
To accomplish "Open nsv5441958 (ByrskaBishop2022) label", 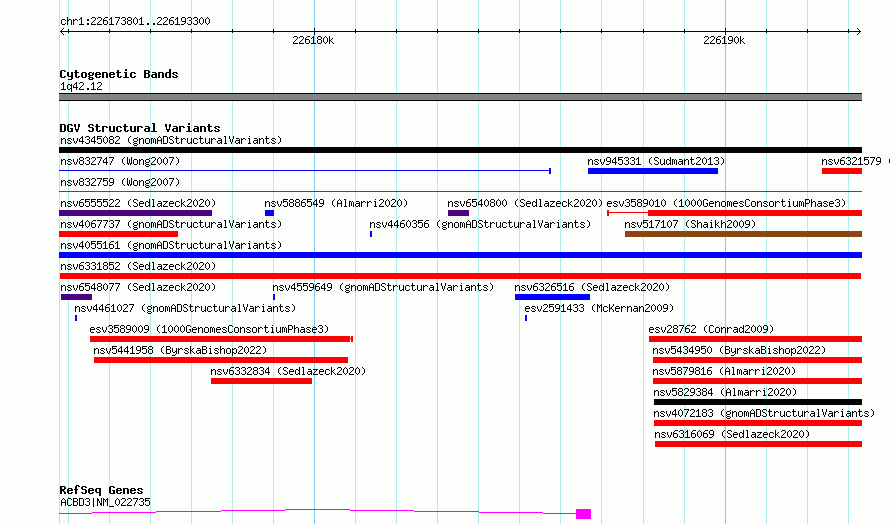I will click(180, 350).
